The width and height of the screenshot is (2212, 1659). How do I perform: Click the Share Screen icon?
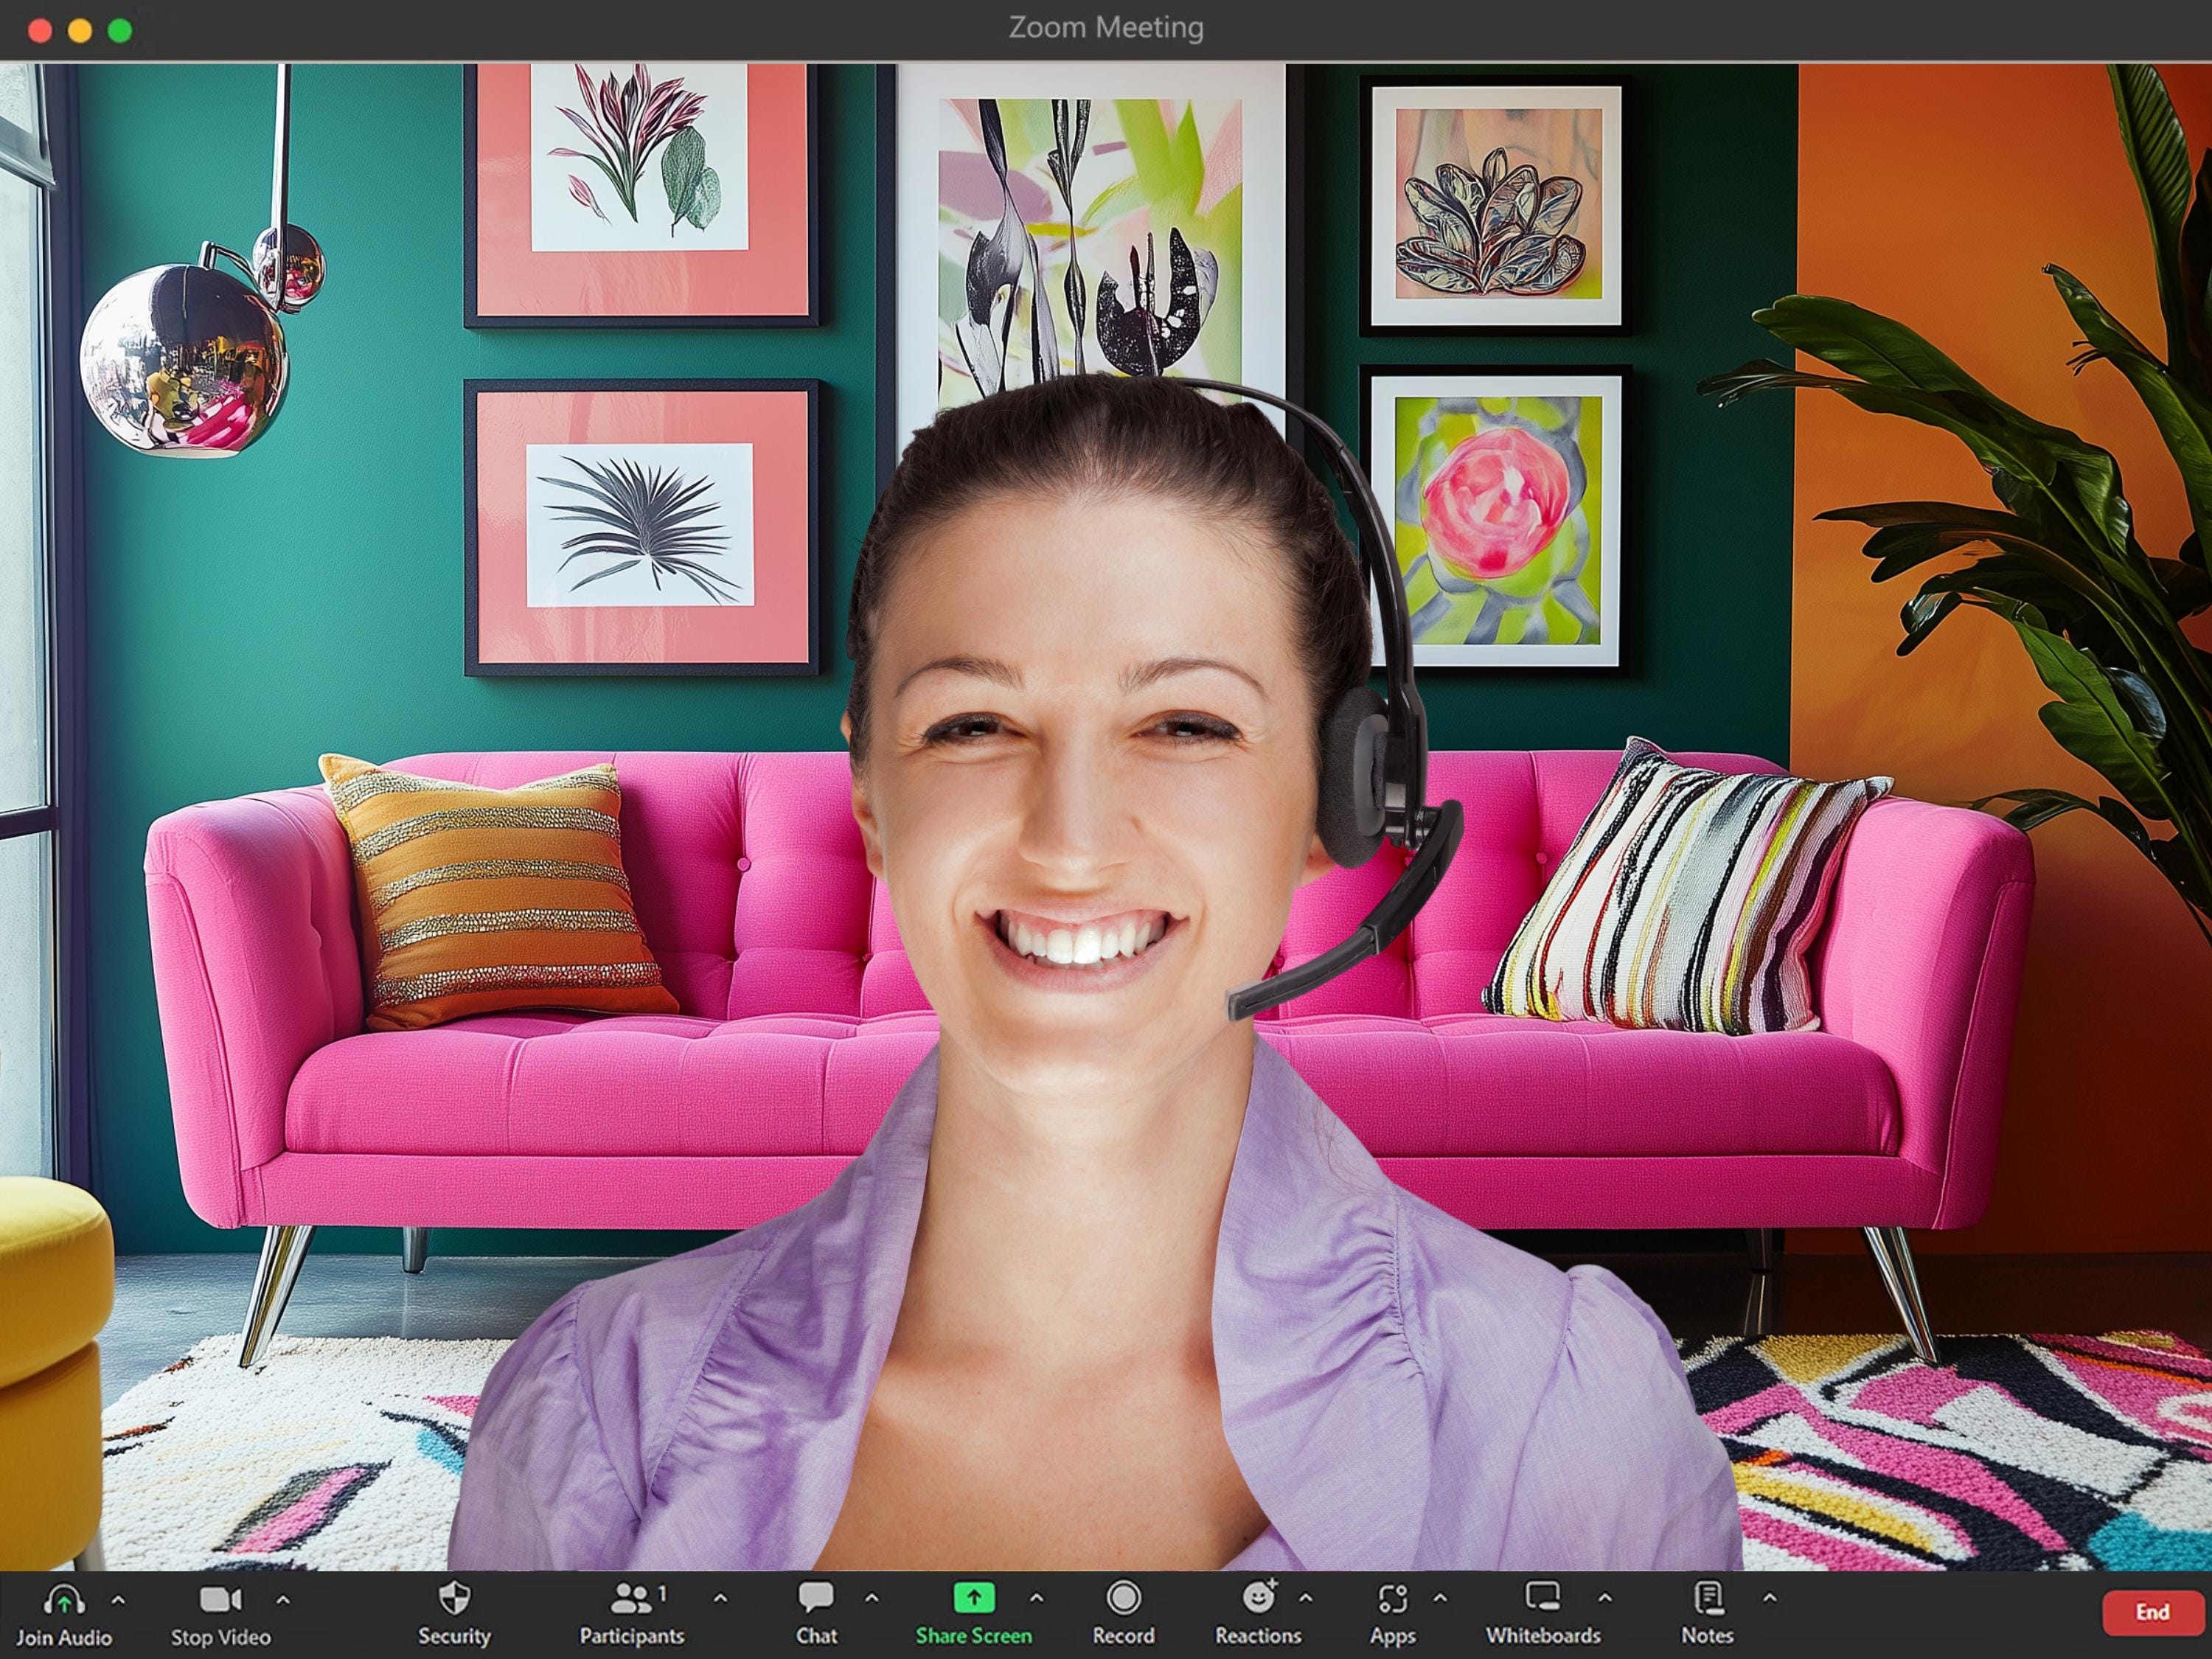click(974, 1597)
